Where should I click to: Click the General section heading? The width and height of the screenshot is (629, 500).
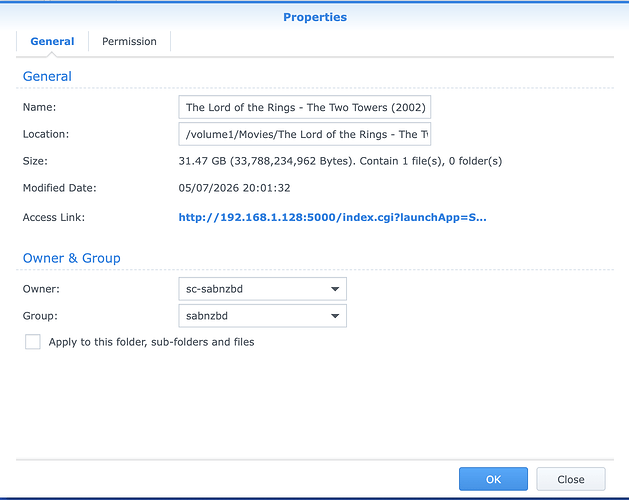pos(47,76)
